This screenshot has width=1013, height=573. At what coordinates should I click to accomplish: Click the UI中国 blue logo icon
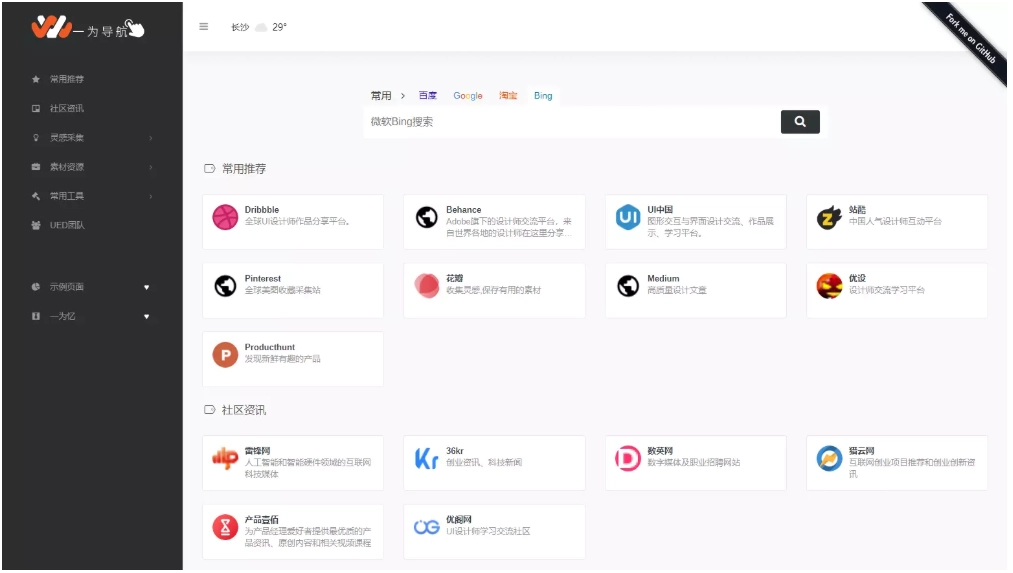coord(627,217)
